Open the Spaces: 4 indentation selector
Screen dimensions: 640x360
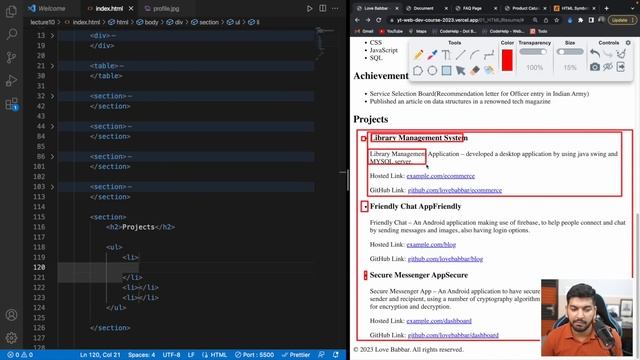(x=141, y=355)
